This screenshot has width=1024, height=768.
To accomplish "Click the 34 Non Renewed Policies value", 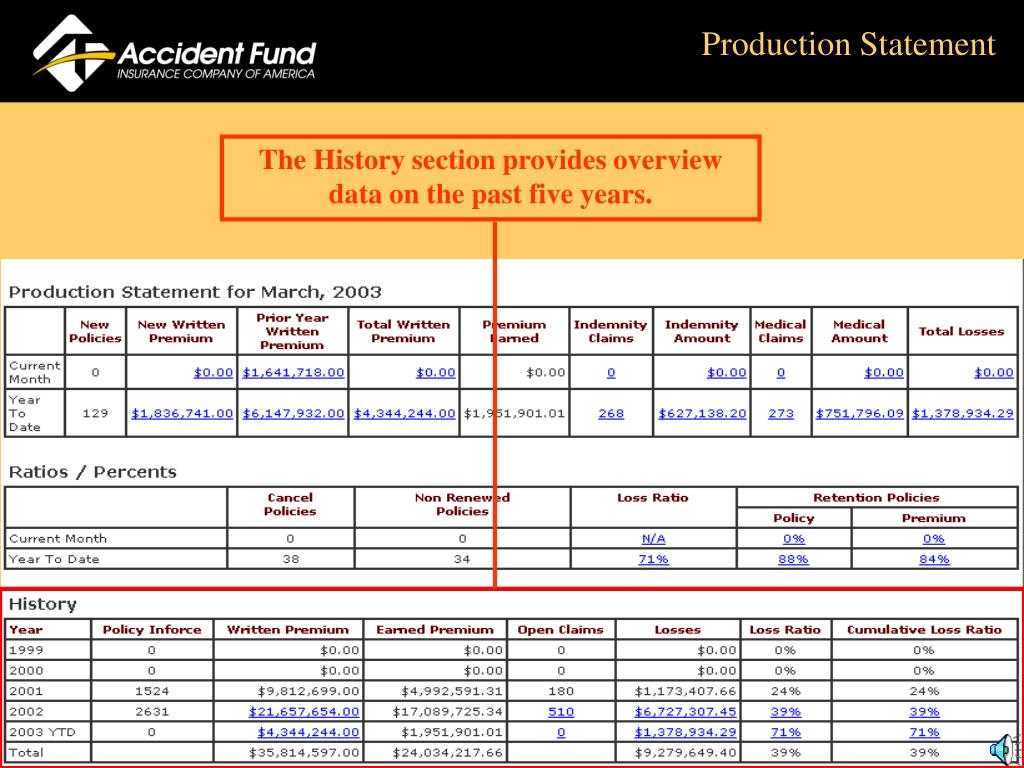I will tap(462, 559).
